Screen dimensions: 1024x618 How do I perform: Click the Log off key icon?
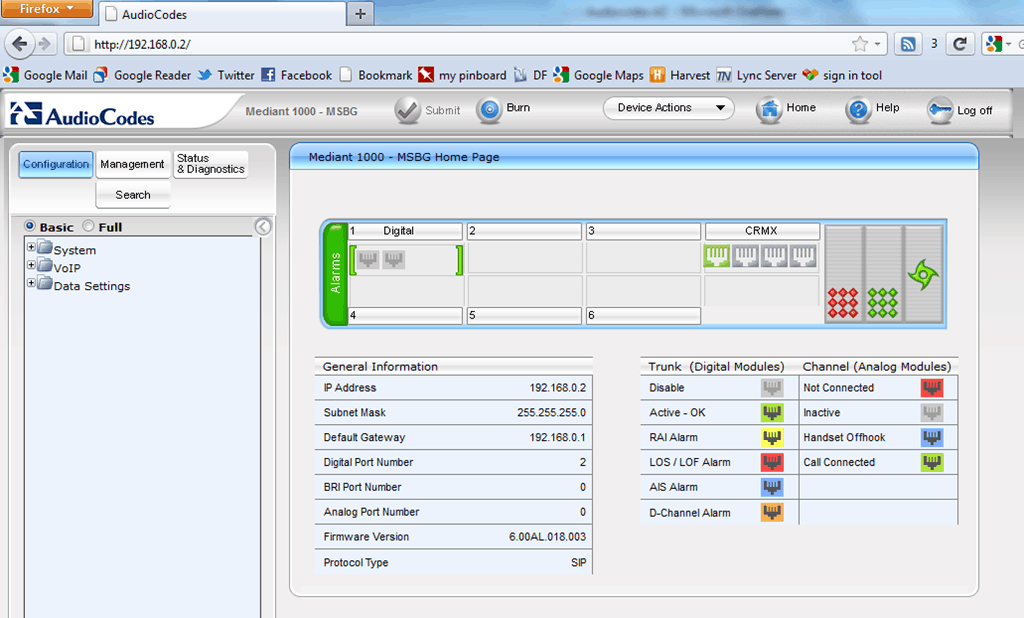coord(939,111)
